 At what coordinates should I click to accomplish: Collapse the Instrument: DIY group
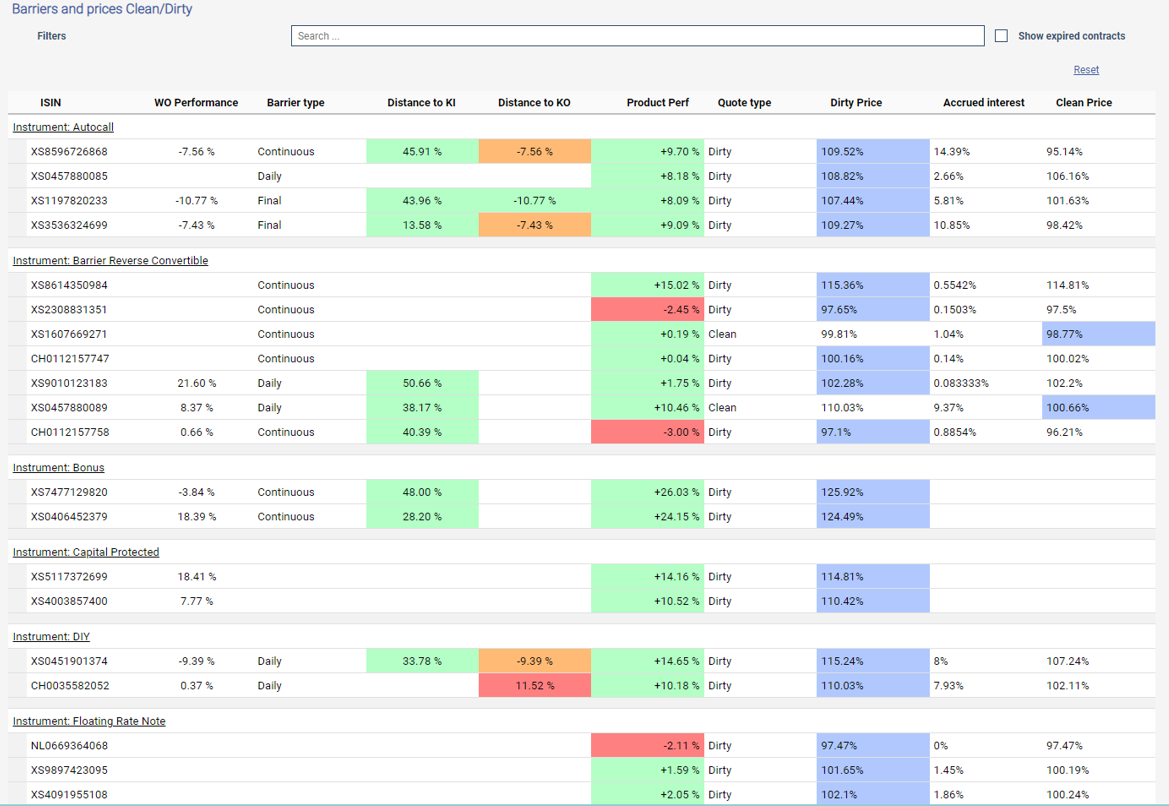[51, 636]
